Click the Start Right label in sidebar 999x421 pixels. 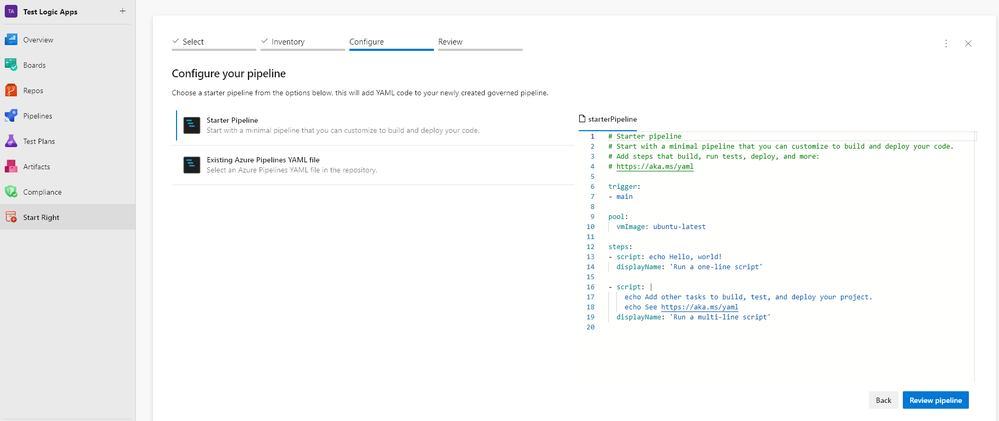(x=41, y=217)
